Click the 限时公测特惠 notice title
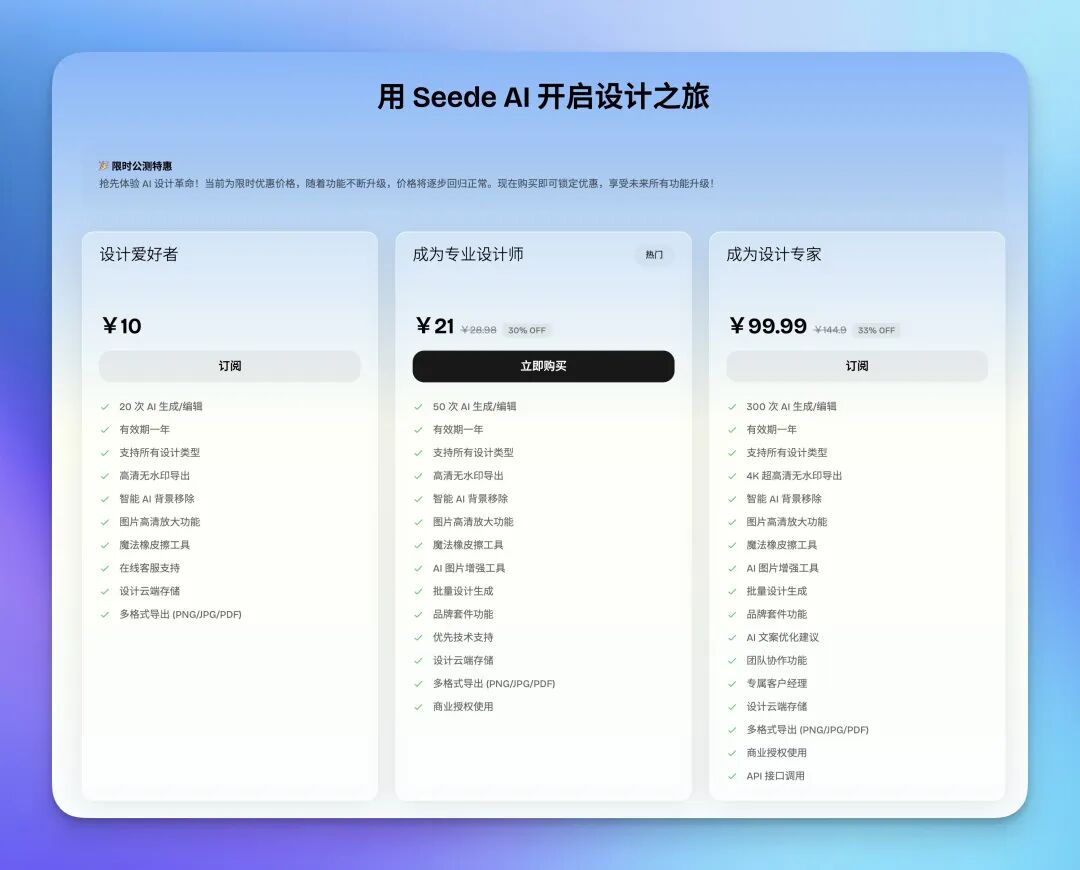This screenshot has height=870, width=1080. [x=142, y=166]
